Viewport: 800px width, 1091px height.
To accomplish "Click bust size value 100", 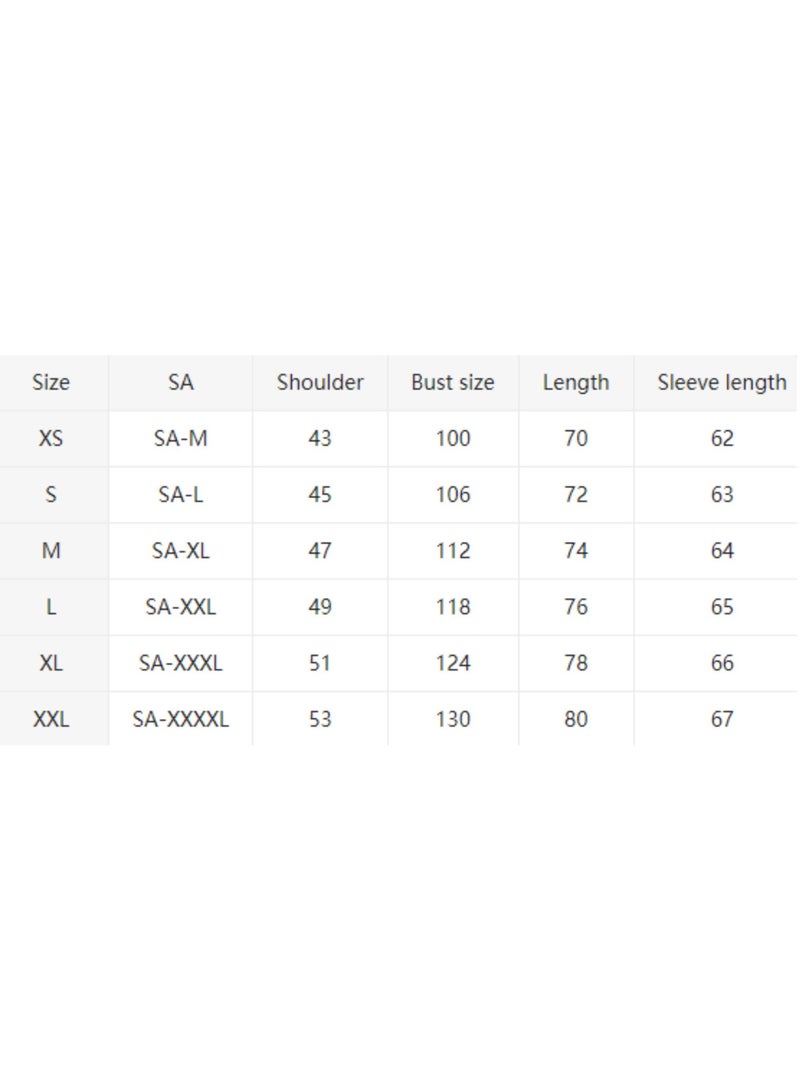I will point(453,438).
